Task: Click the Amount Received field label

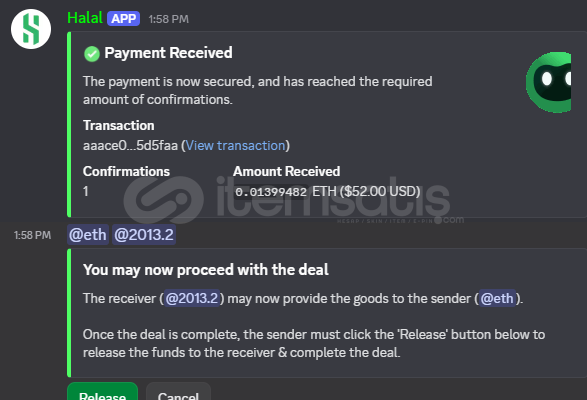Action: (286, 171)
